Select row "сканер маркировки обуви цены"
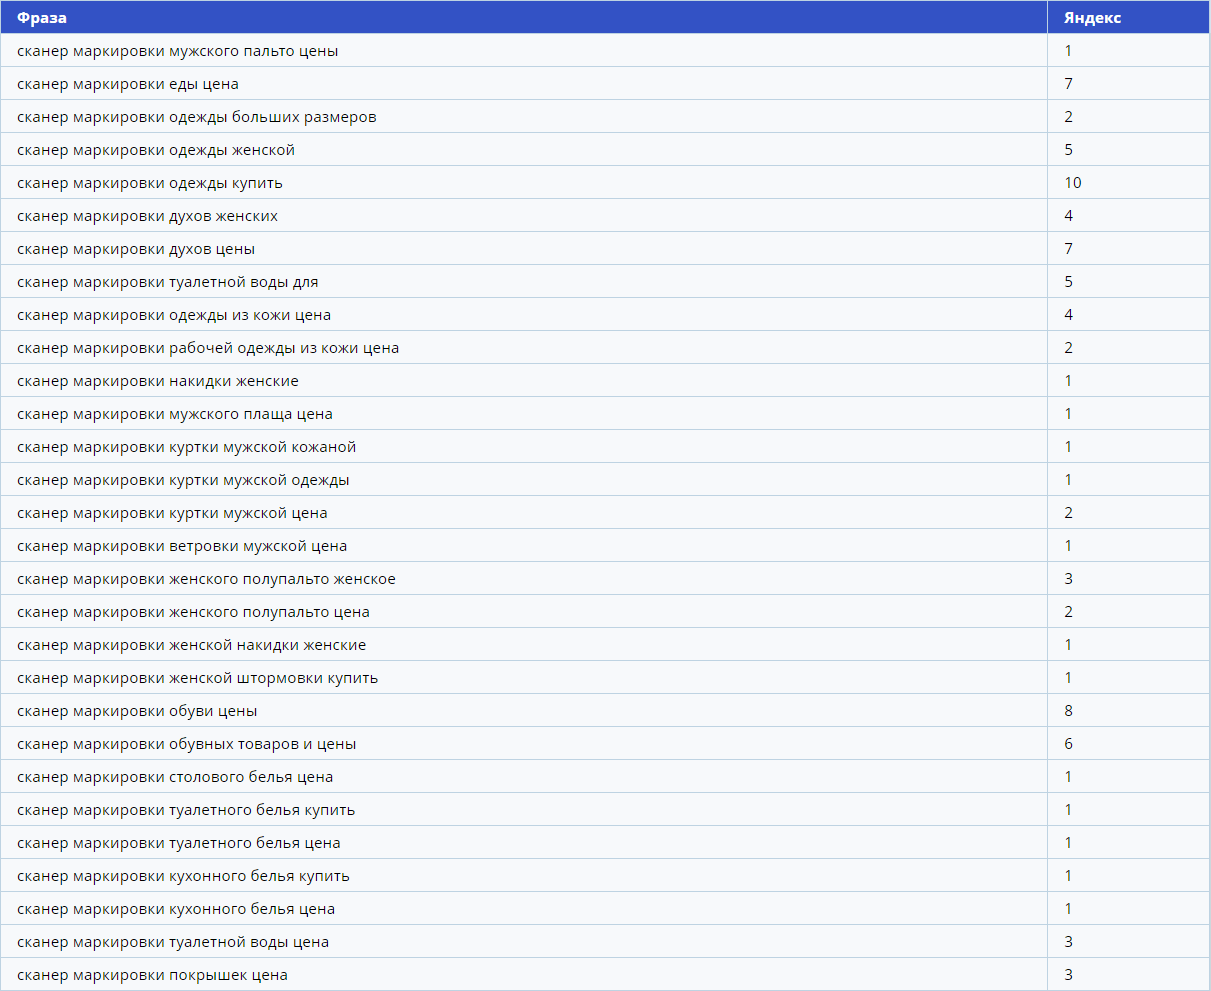The height and width of the screenshot is (991, 1211). pos(605,711)
